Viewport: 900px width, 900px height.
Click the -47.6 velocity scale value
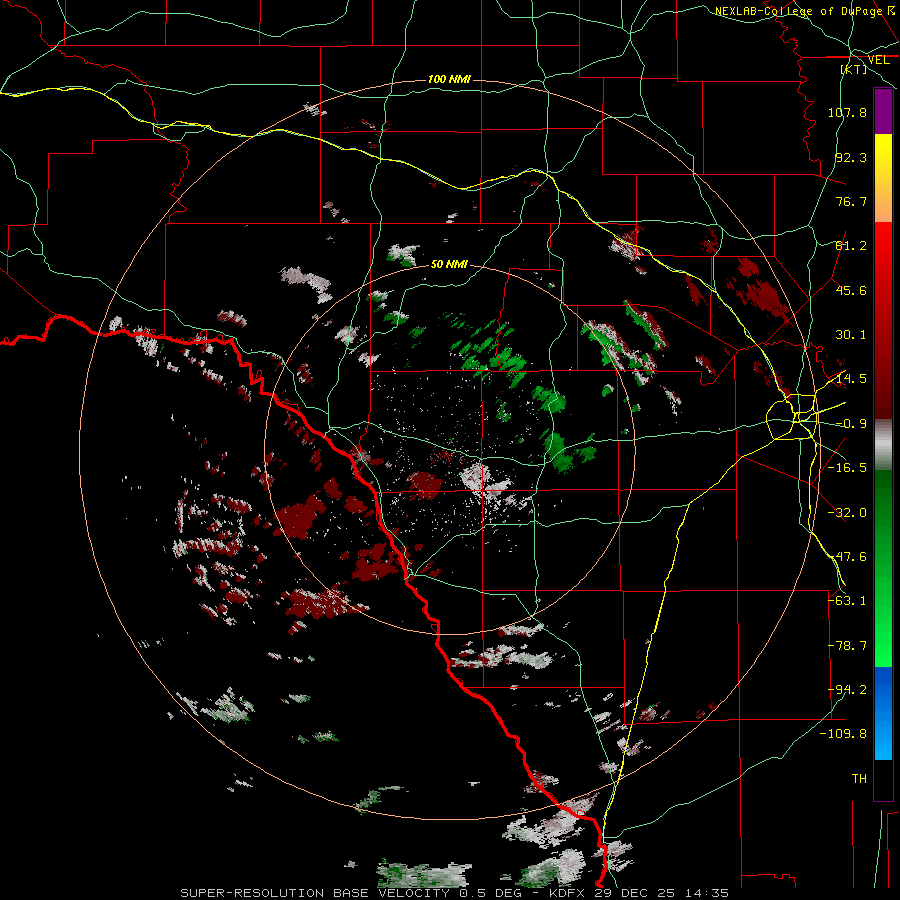pos(847,557)
